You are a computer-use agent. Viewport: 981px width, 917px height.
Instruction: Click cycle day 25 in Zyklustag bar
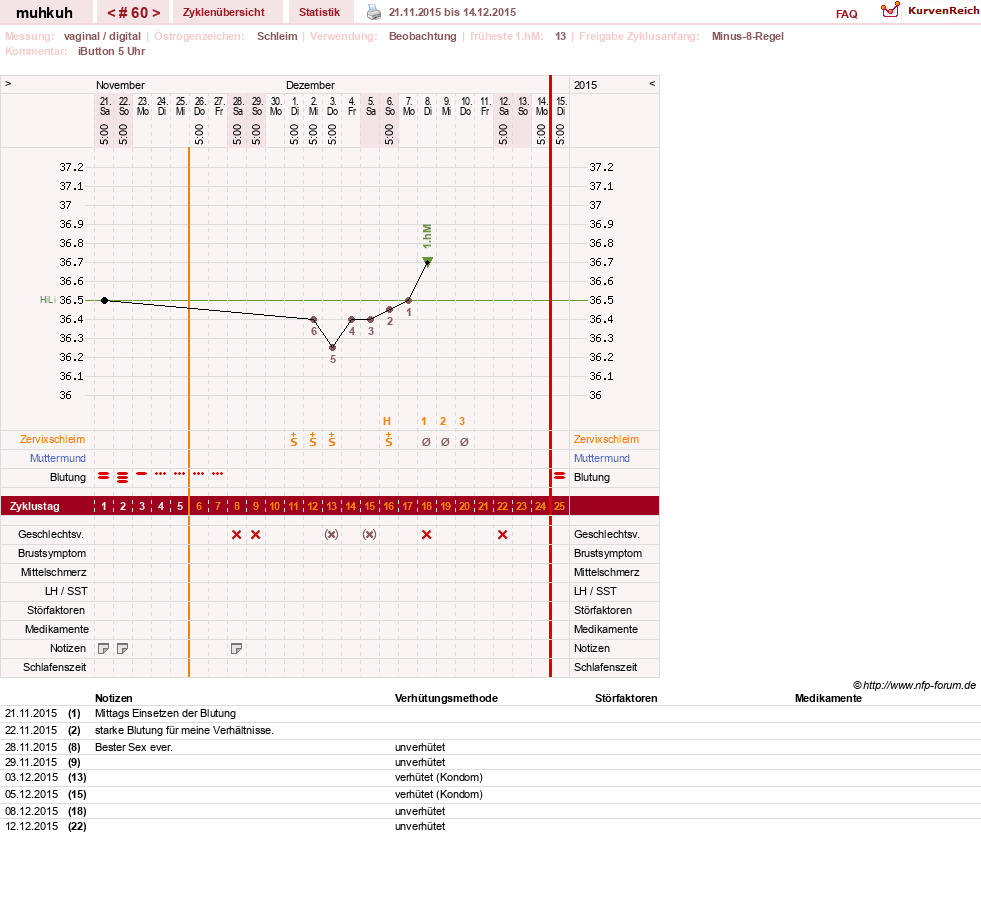559,506
